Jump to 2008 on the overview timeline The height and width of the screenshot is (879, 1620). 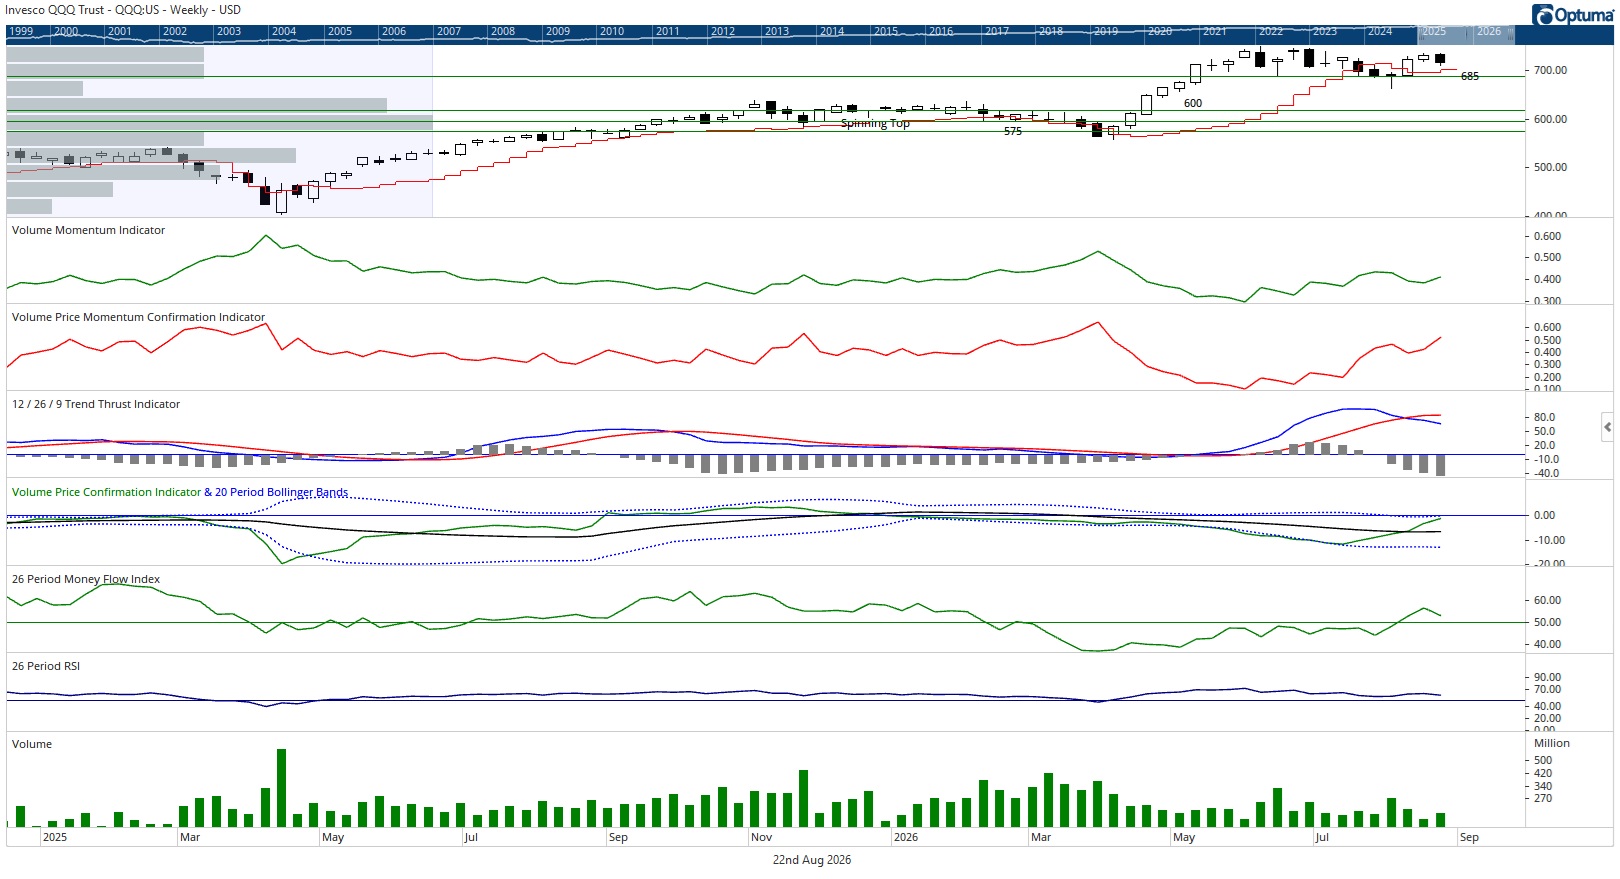pos(503,32)
